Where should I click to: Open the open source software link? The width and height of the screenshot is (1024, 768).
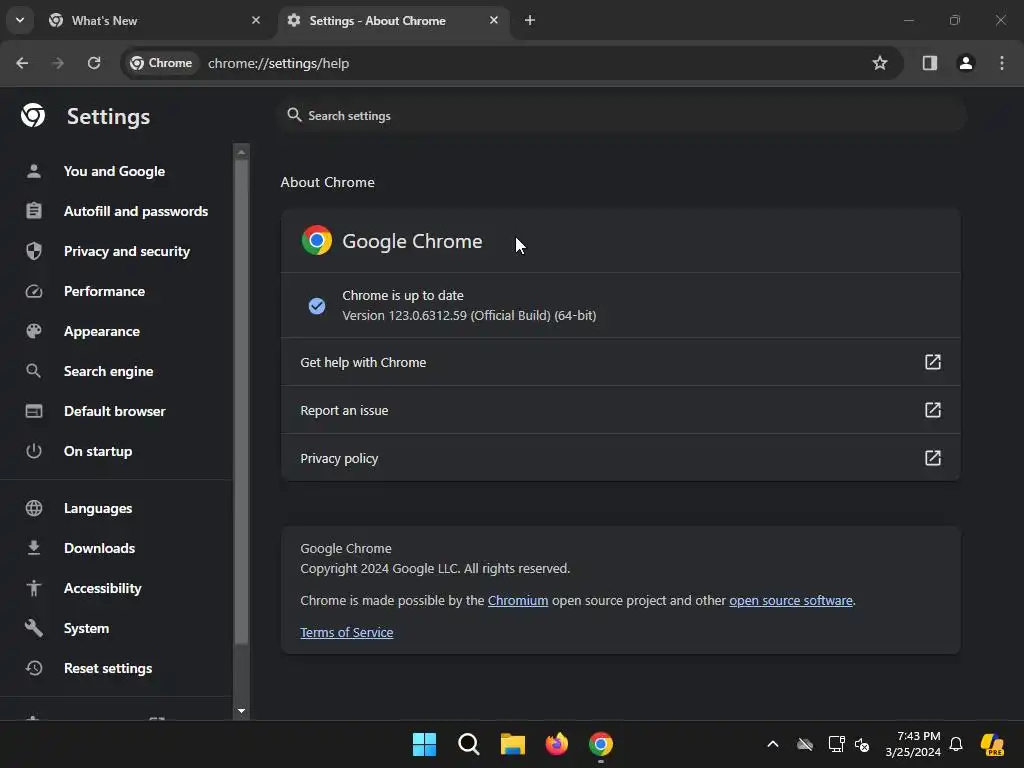(791, 601)
